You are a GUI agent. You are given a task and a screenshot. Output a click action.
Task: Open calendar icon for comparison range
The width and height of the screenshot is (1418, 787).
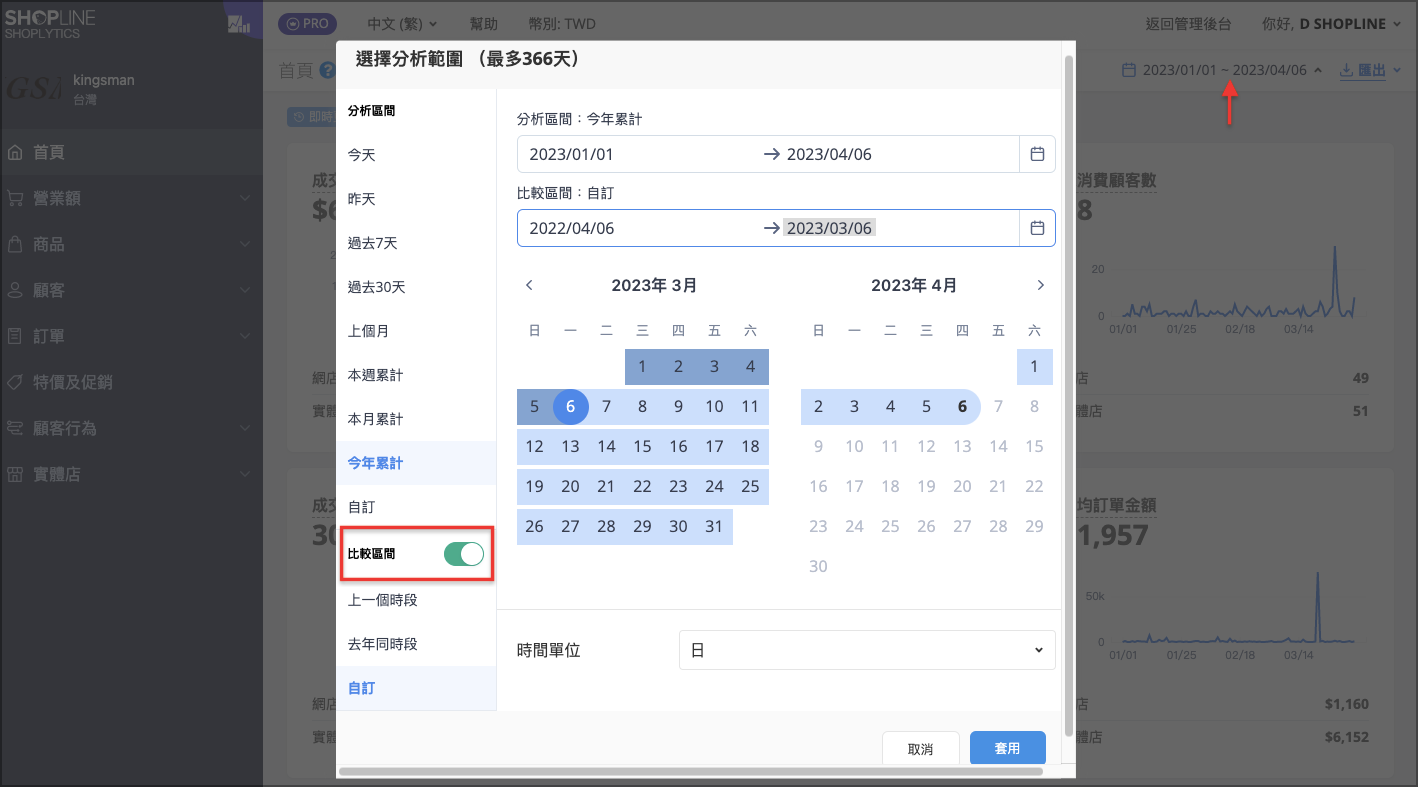(x=1037, y=228)
